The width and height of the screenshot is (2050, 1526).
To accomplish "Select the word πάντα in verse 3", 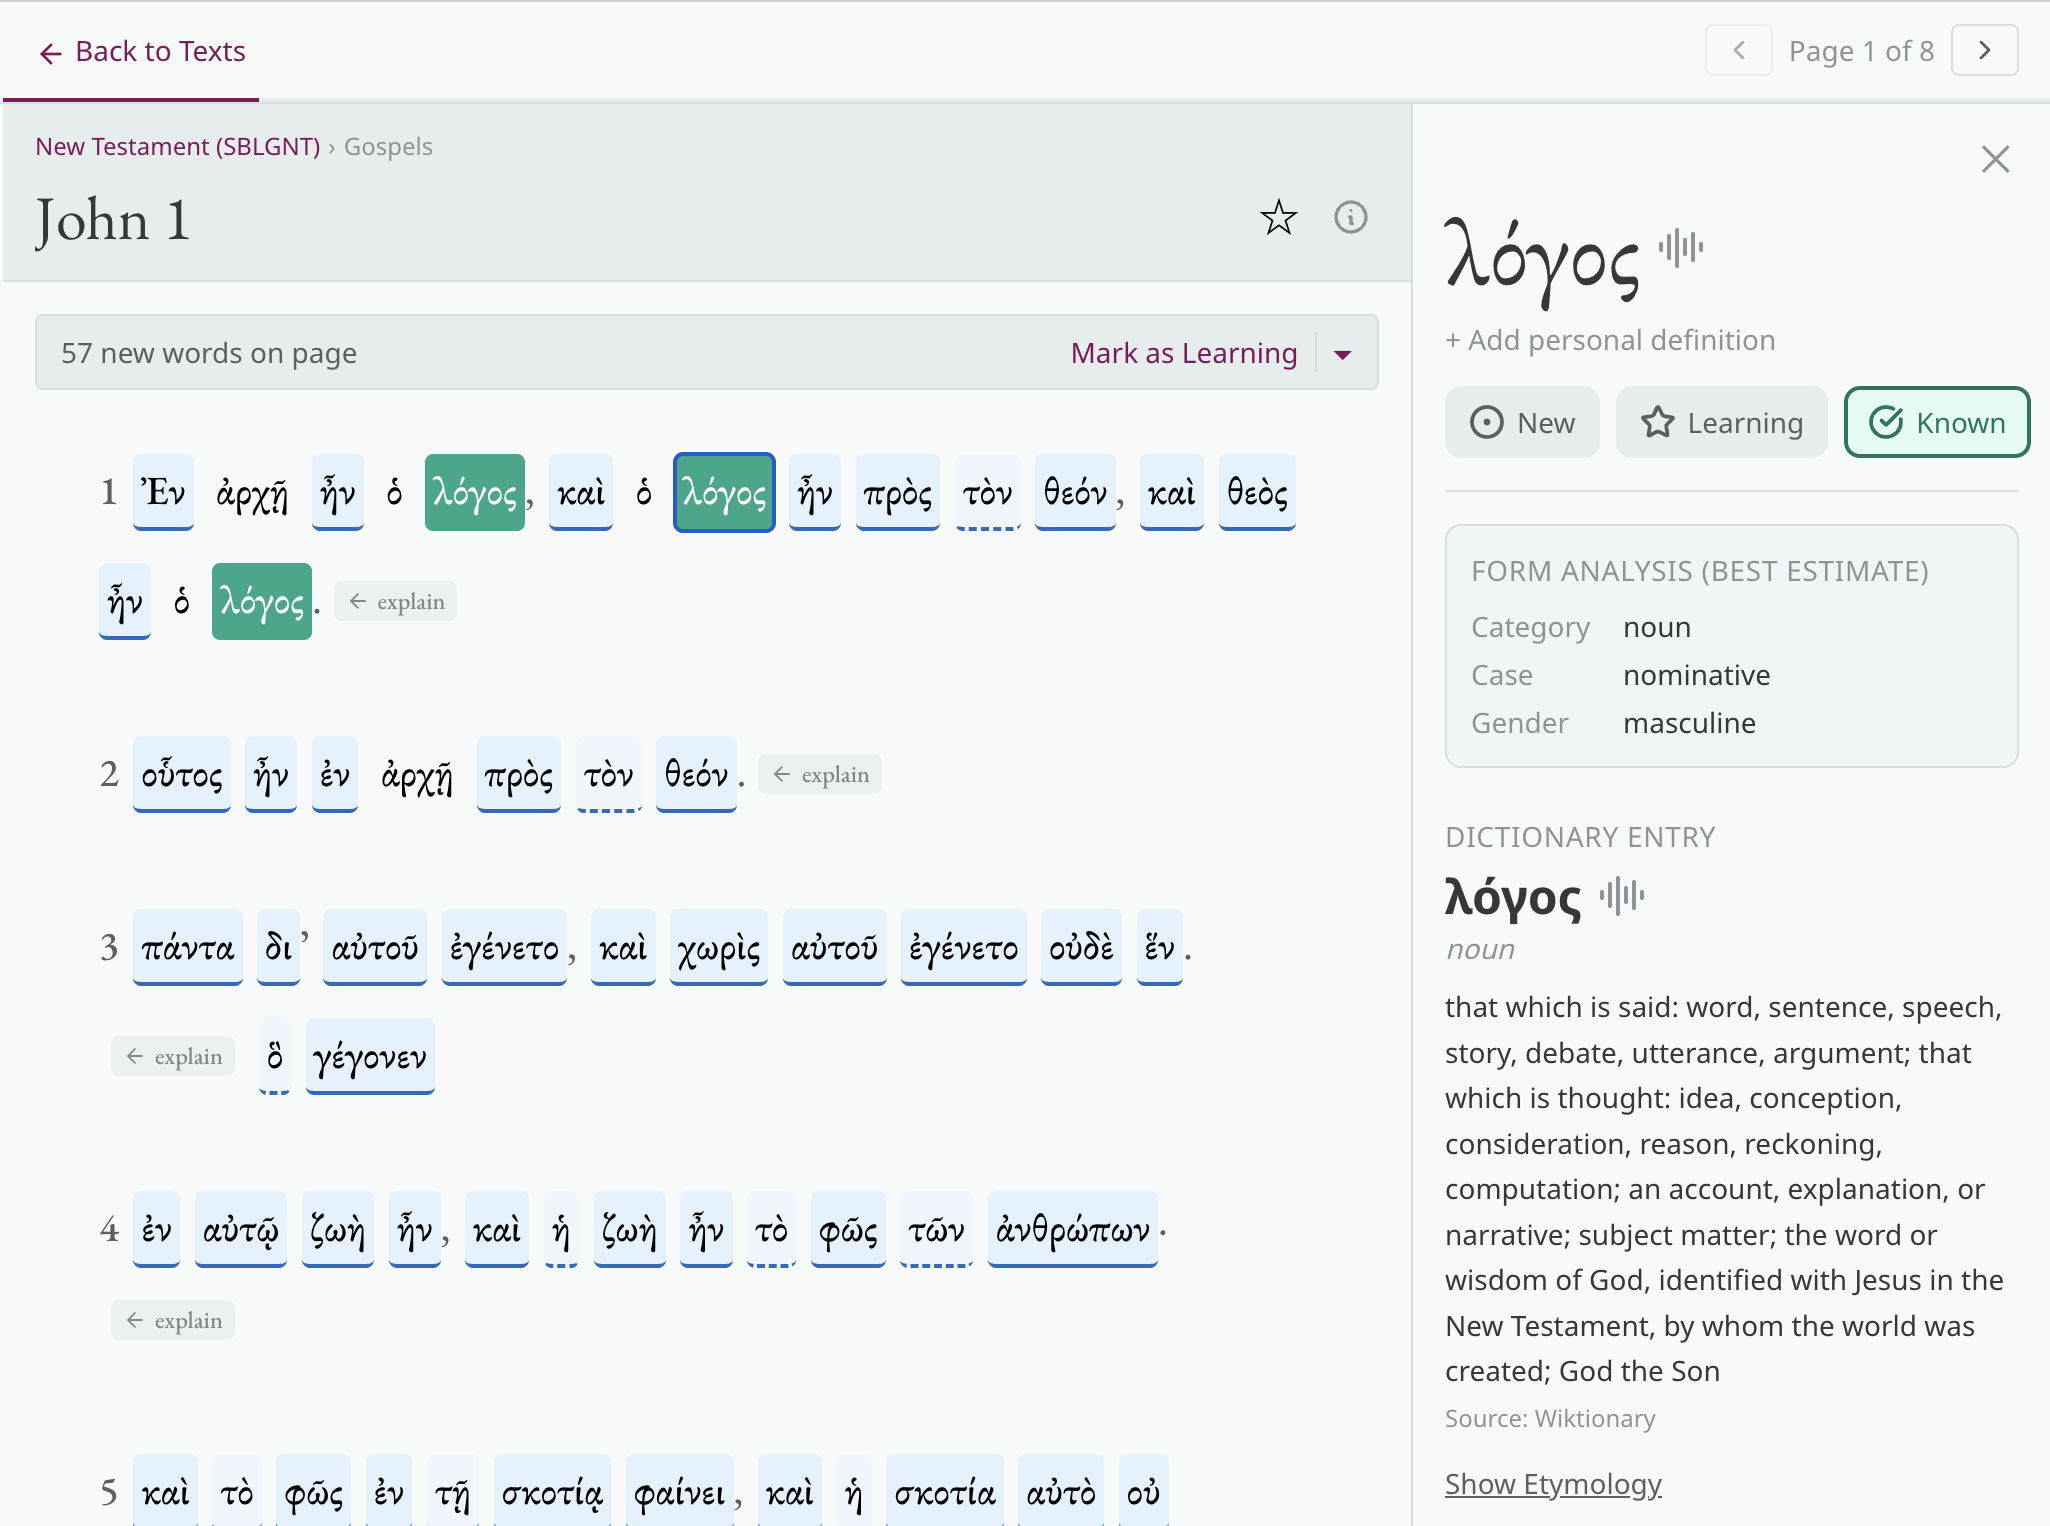I will coord(188,947).
